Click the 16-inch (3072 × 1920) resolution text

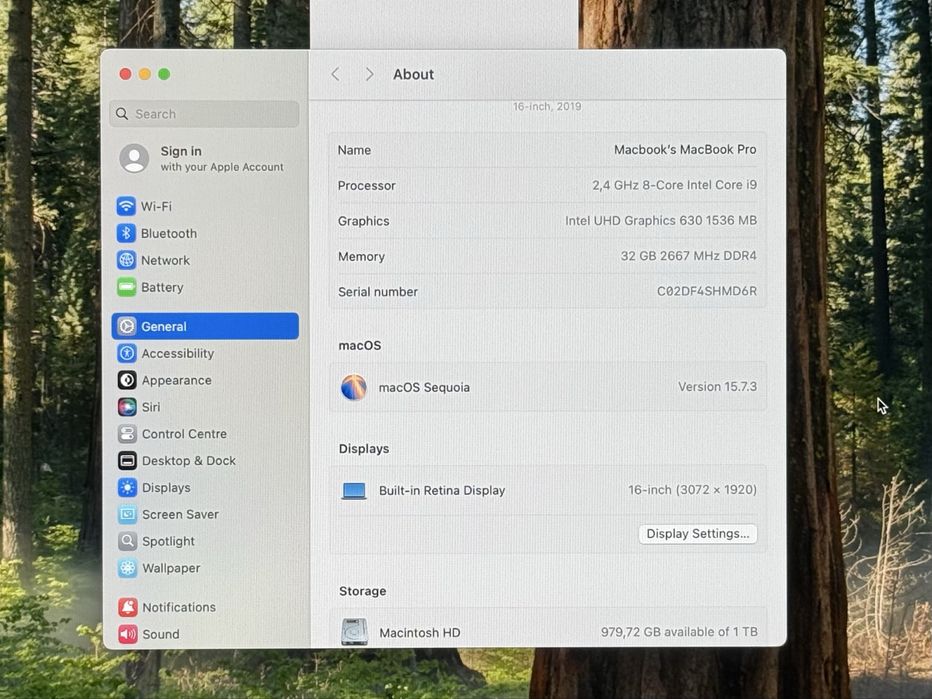[x=692, y=490]
